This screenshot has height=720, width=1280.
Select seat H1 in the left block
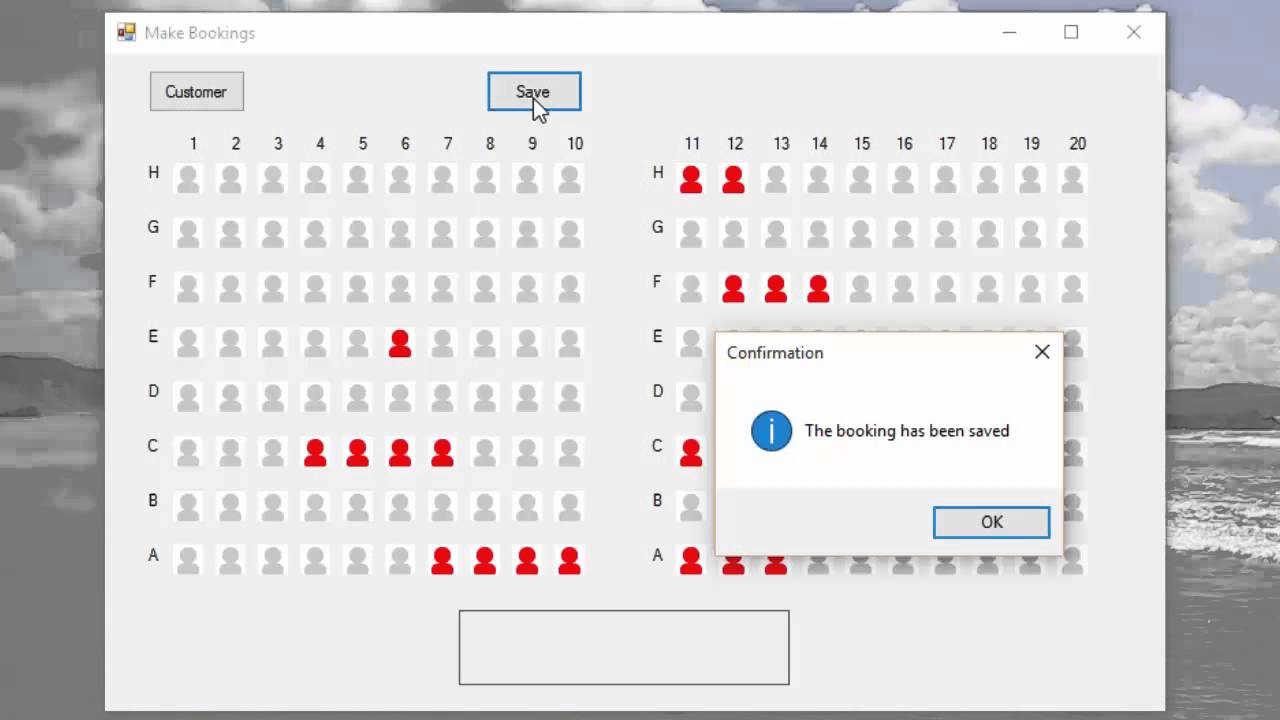point(189,179)
